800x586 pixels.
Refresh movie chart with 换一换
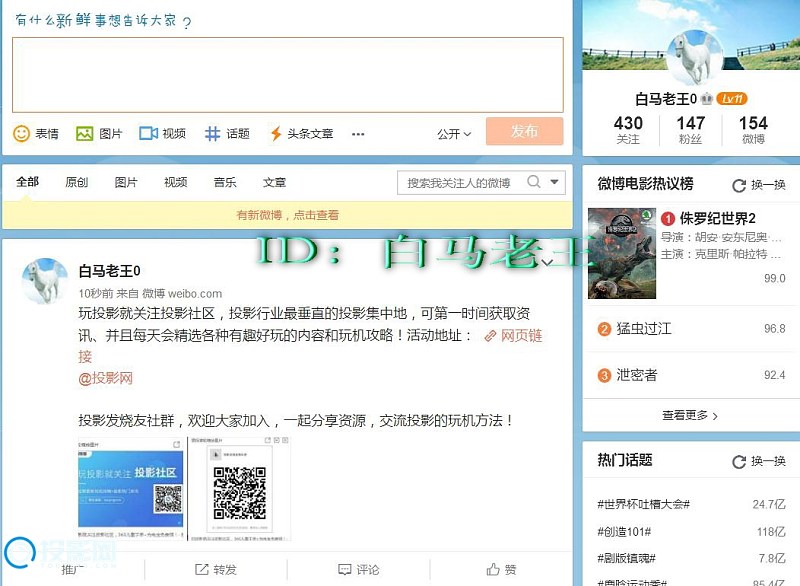coord(759,185)
